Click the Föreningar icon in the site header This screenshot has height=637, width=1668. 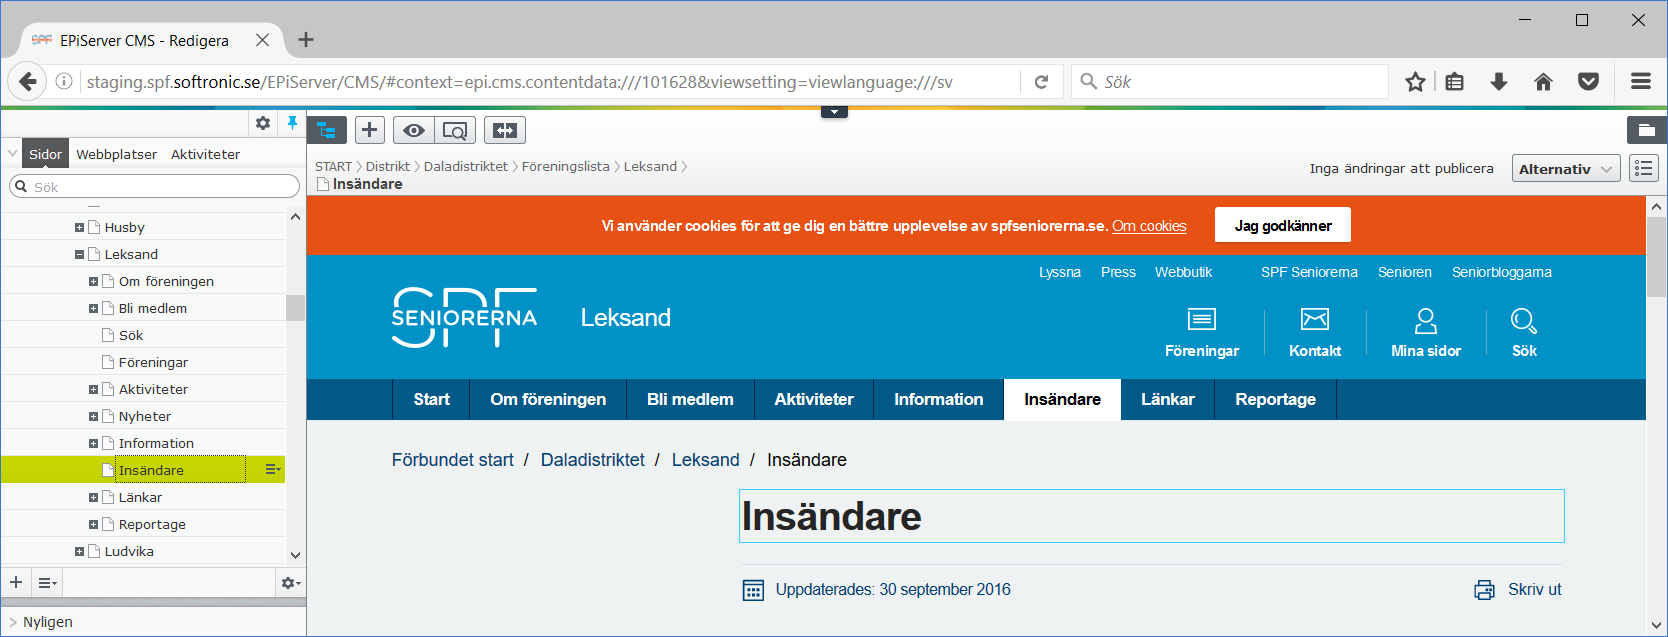(x=1202, y=319)
